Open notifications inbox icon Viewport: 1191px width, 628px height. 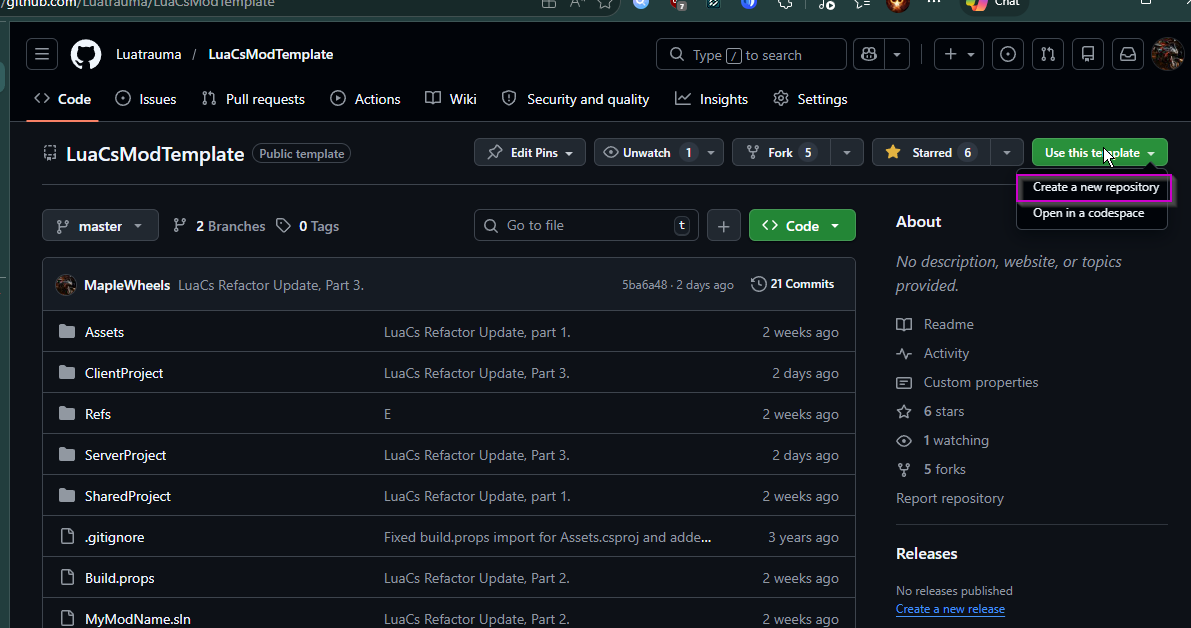[x=1128, y=55]
